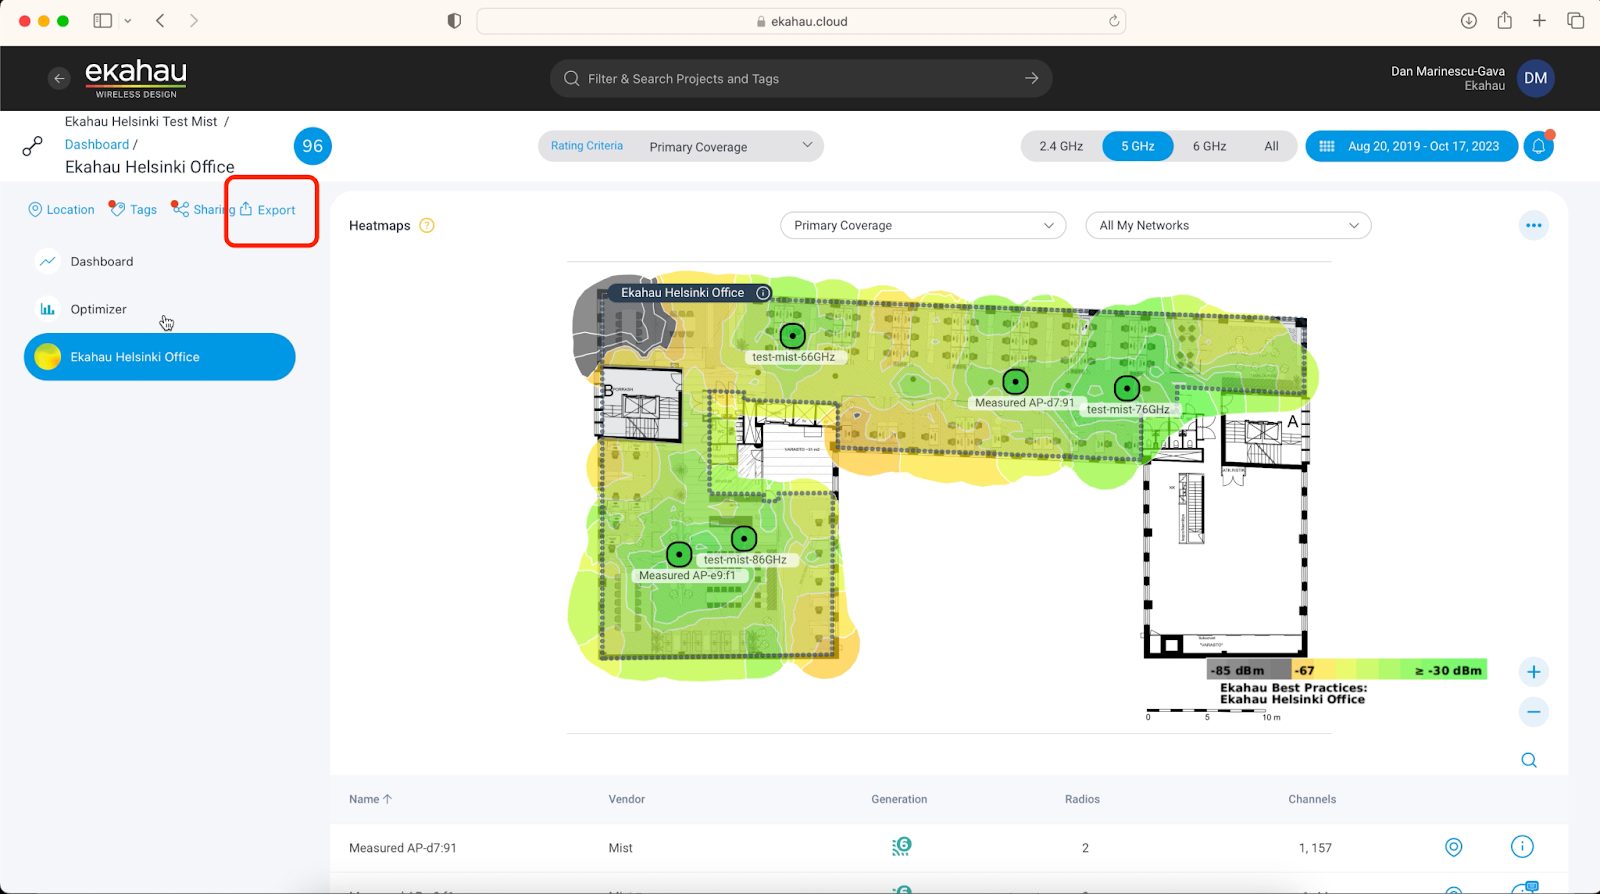Screen dimensions: 1600x894
Task: Click the back arrow beside Ekahau logo
Action: pos(59,78)
